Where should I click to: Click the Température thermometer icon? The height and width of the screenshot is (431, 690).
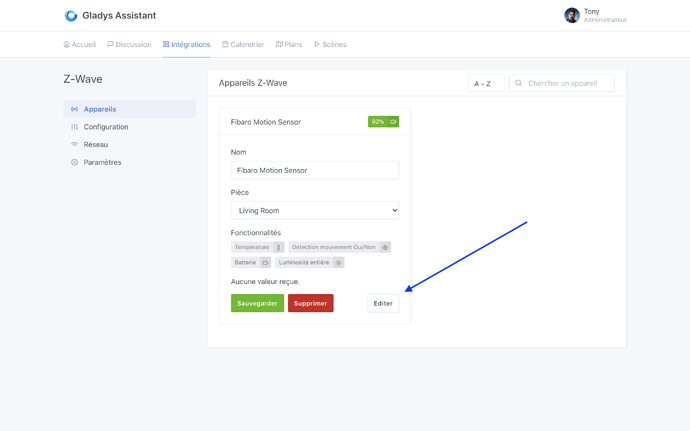pyautogui.click(x=279, y=247)
